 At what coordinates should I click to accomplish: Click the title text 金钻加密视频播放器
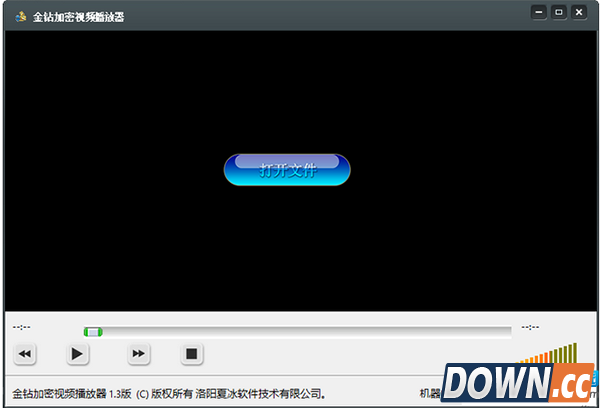point(78,17)
